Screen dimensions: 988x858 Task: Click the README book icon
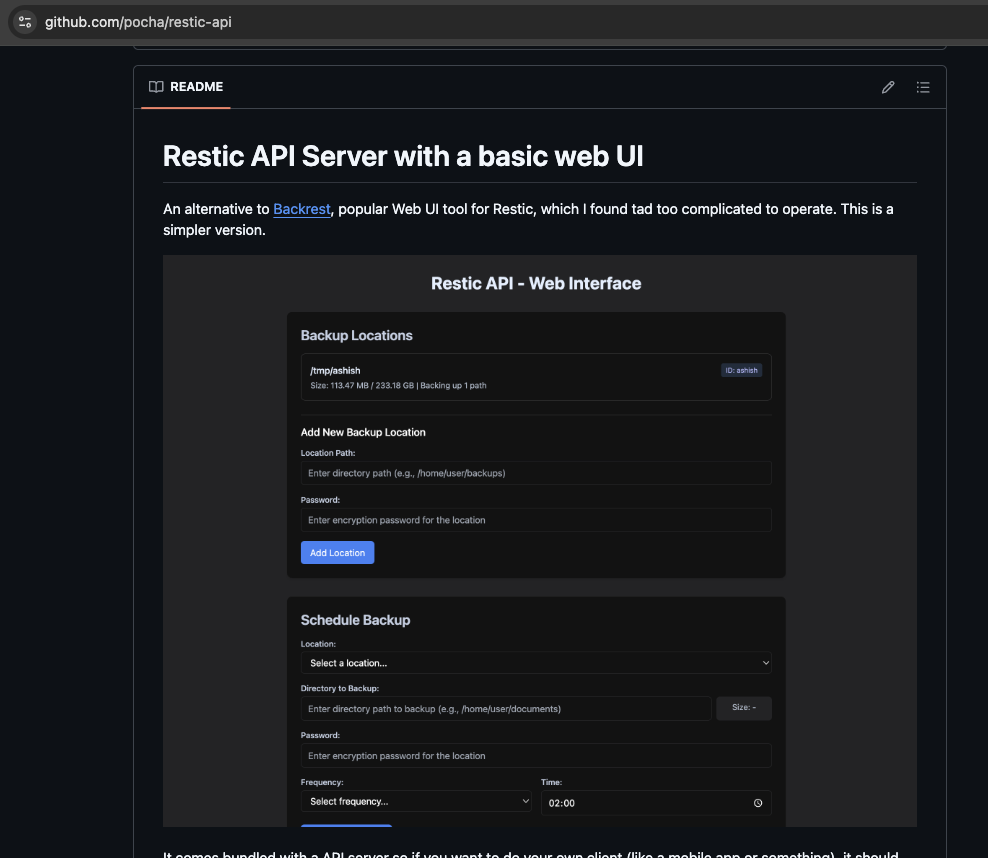(156, 87)
